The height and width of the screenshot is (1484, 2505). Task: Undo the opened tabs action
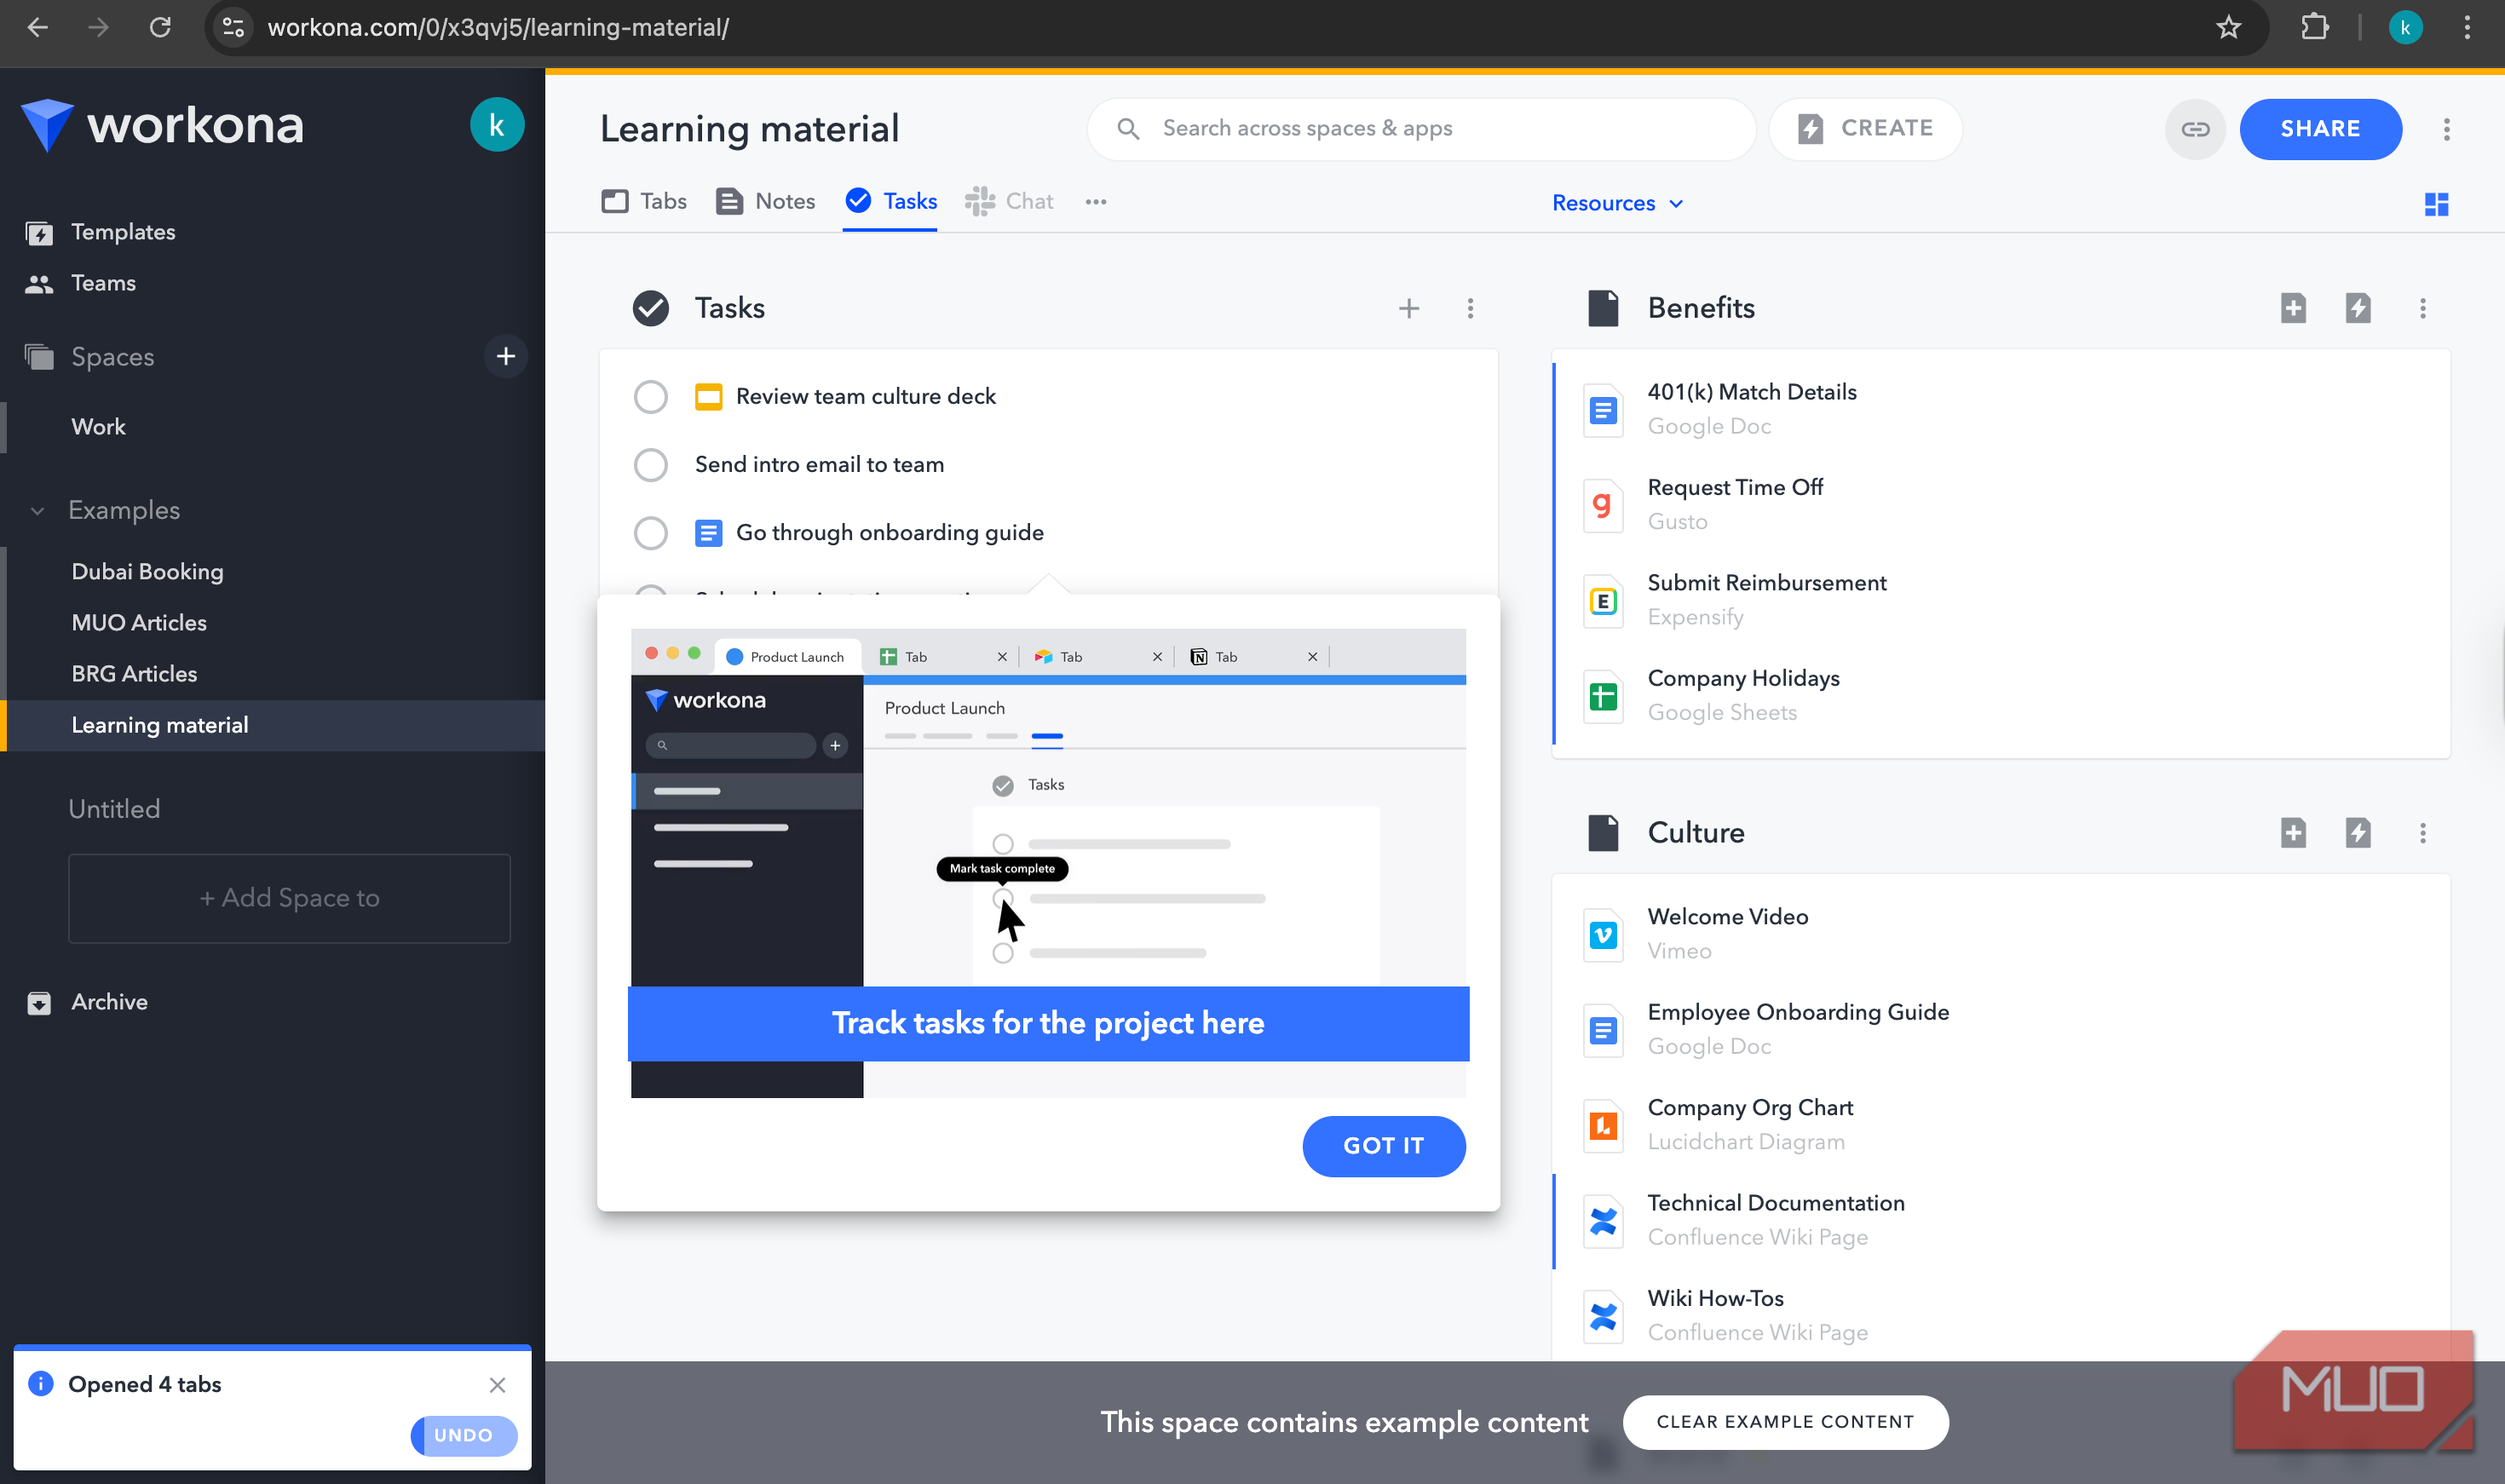[463, 1435]
